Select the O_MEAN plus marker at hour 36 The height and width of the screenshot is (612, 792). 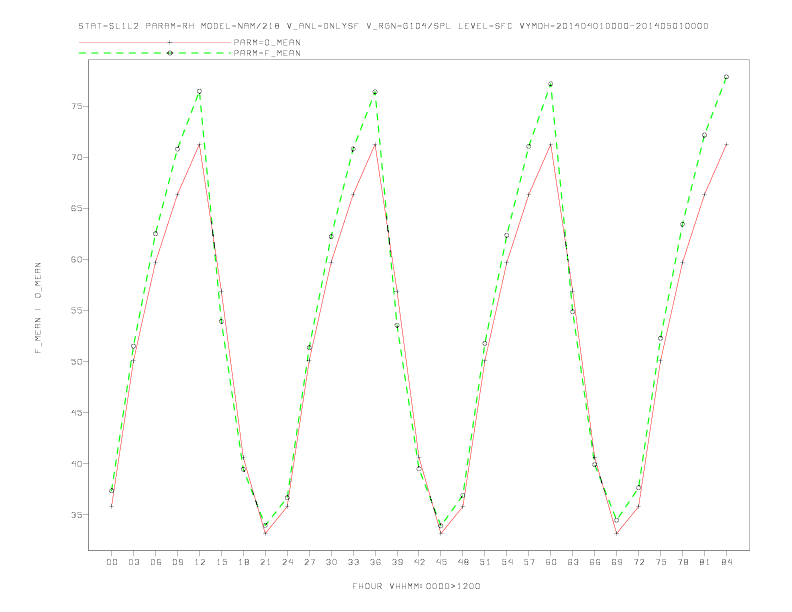coord(375,145)
